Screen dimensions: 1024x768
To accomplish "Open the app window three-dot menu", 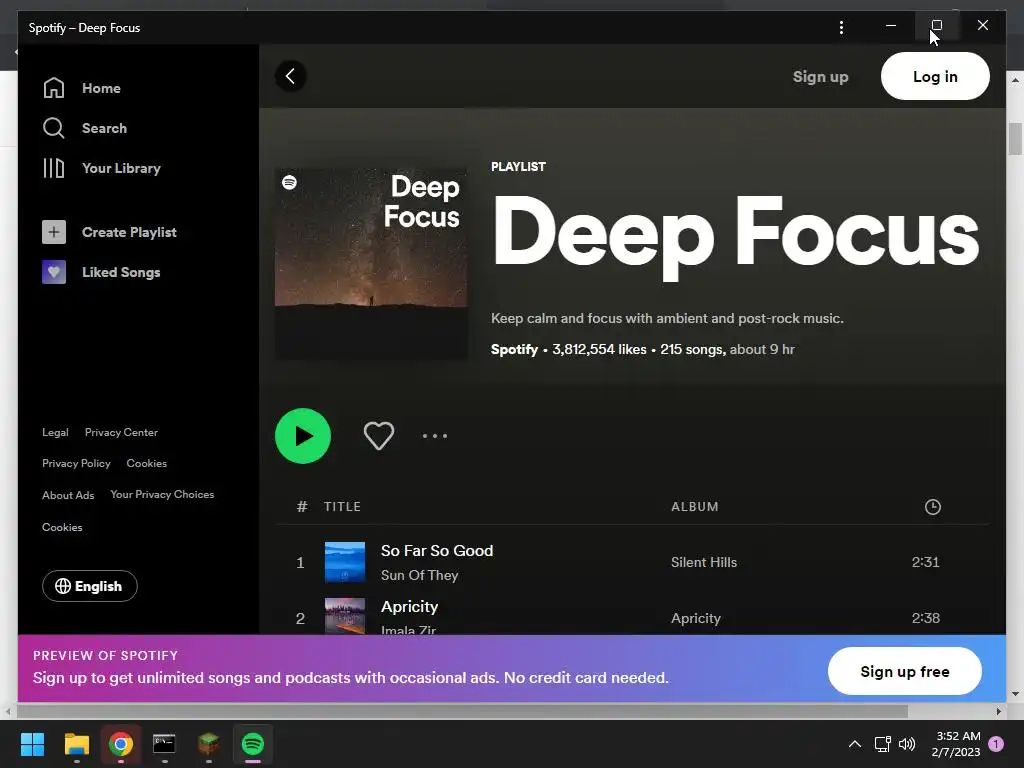I will [x=841, y=27].
